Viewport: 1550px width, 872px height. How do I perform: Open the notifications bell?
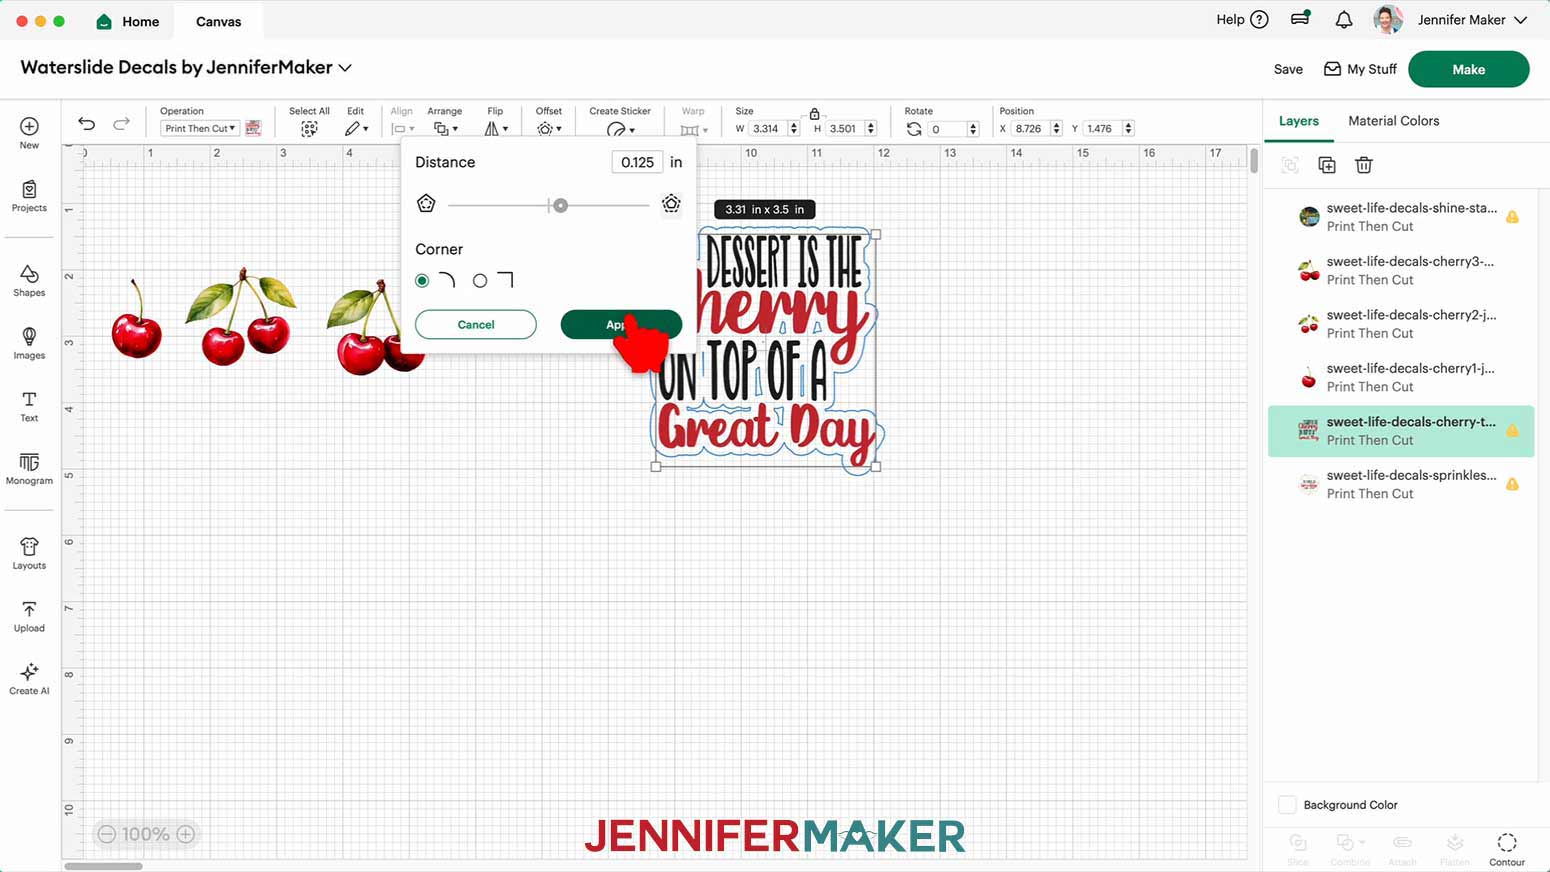(x=1344, y=20)
